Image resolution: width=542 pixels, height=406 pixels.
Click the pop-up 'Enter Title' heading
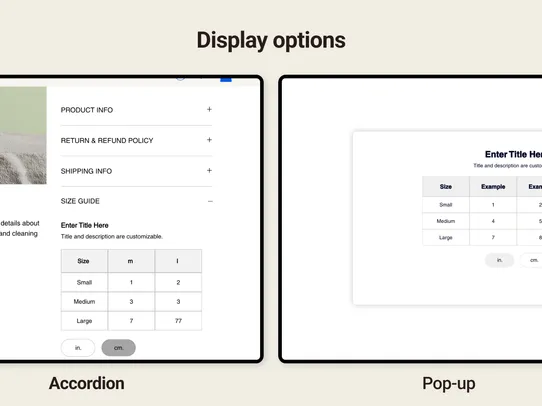[x=513, y=154]
